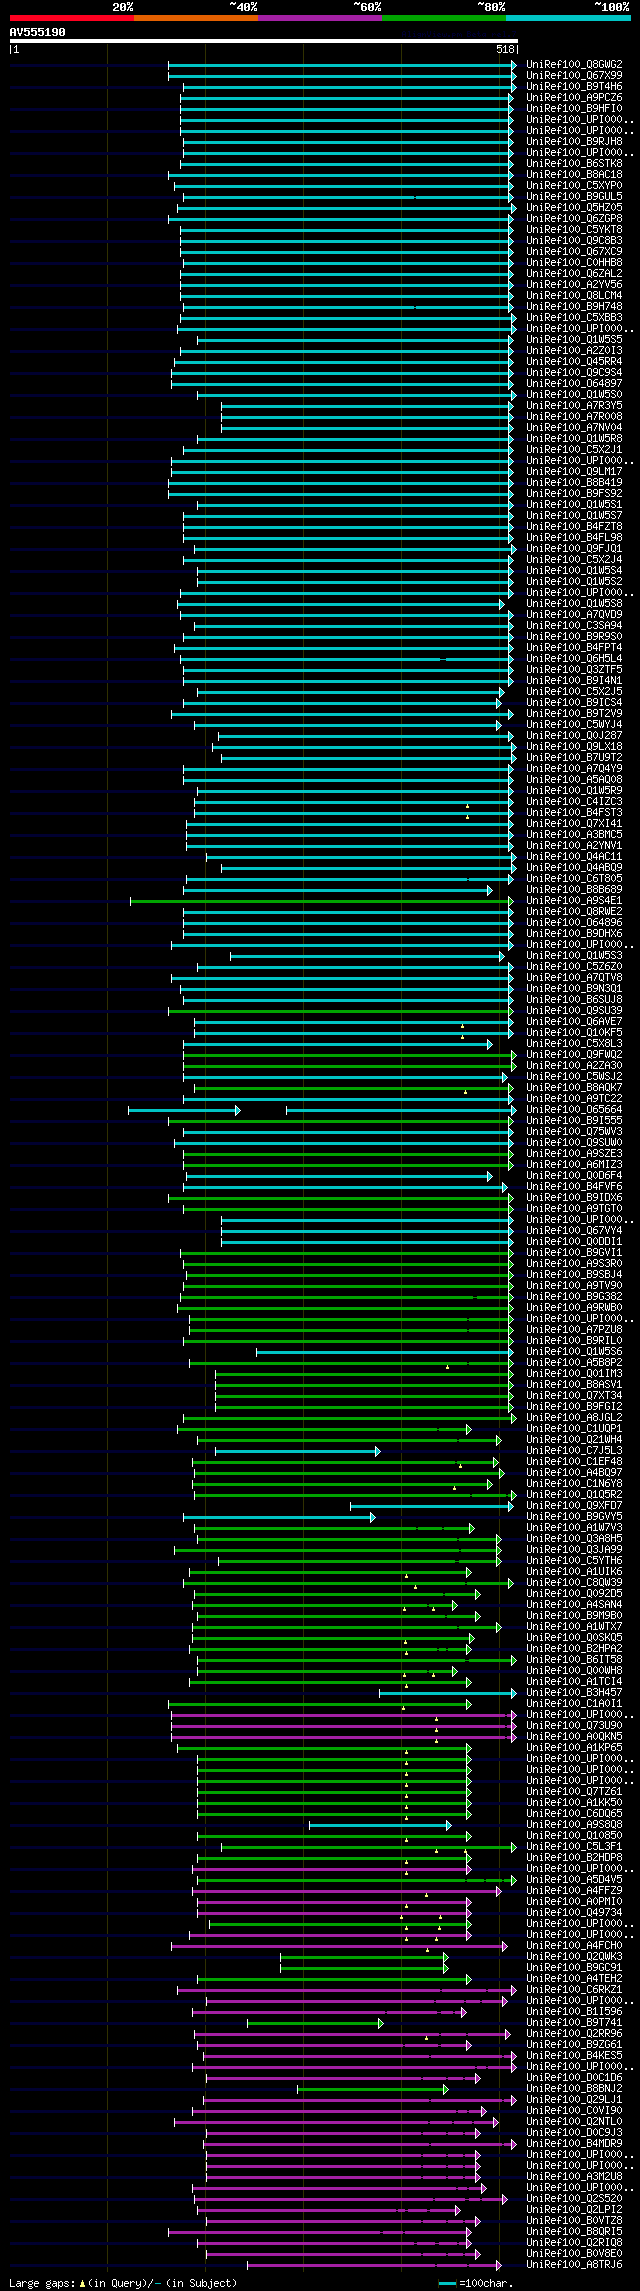Screen dimensions: 640x2291
Task: Click the red ~20% identity legend segment
Action: click(71, 18)
